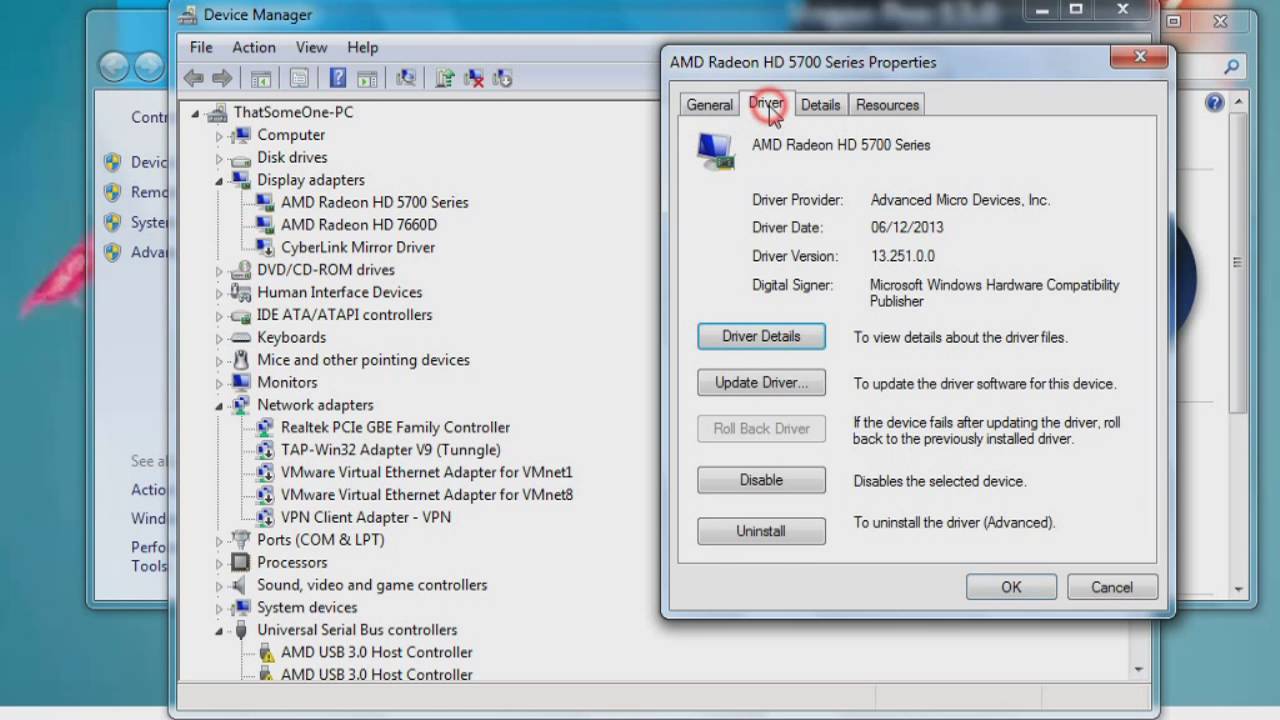
Task: Click the VPN Client Adapter icon
Action: (265, 517)
